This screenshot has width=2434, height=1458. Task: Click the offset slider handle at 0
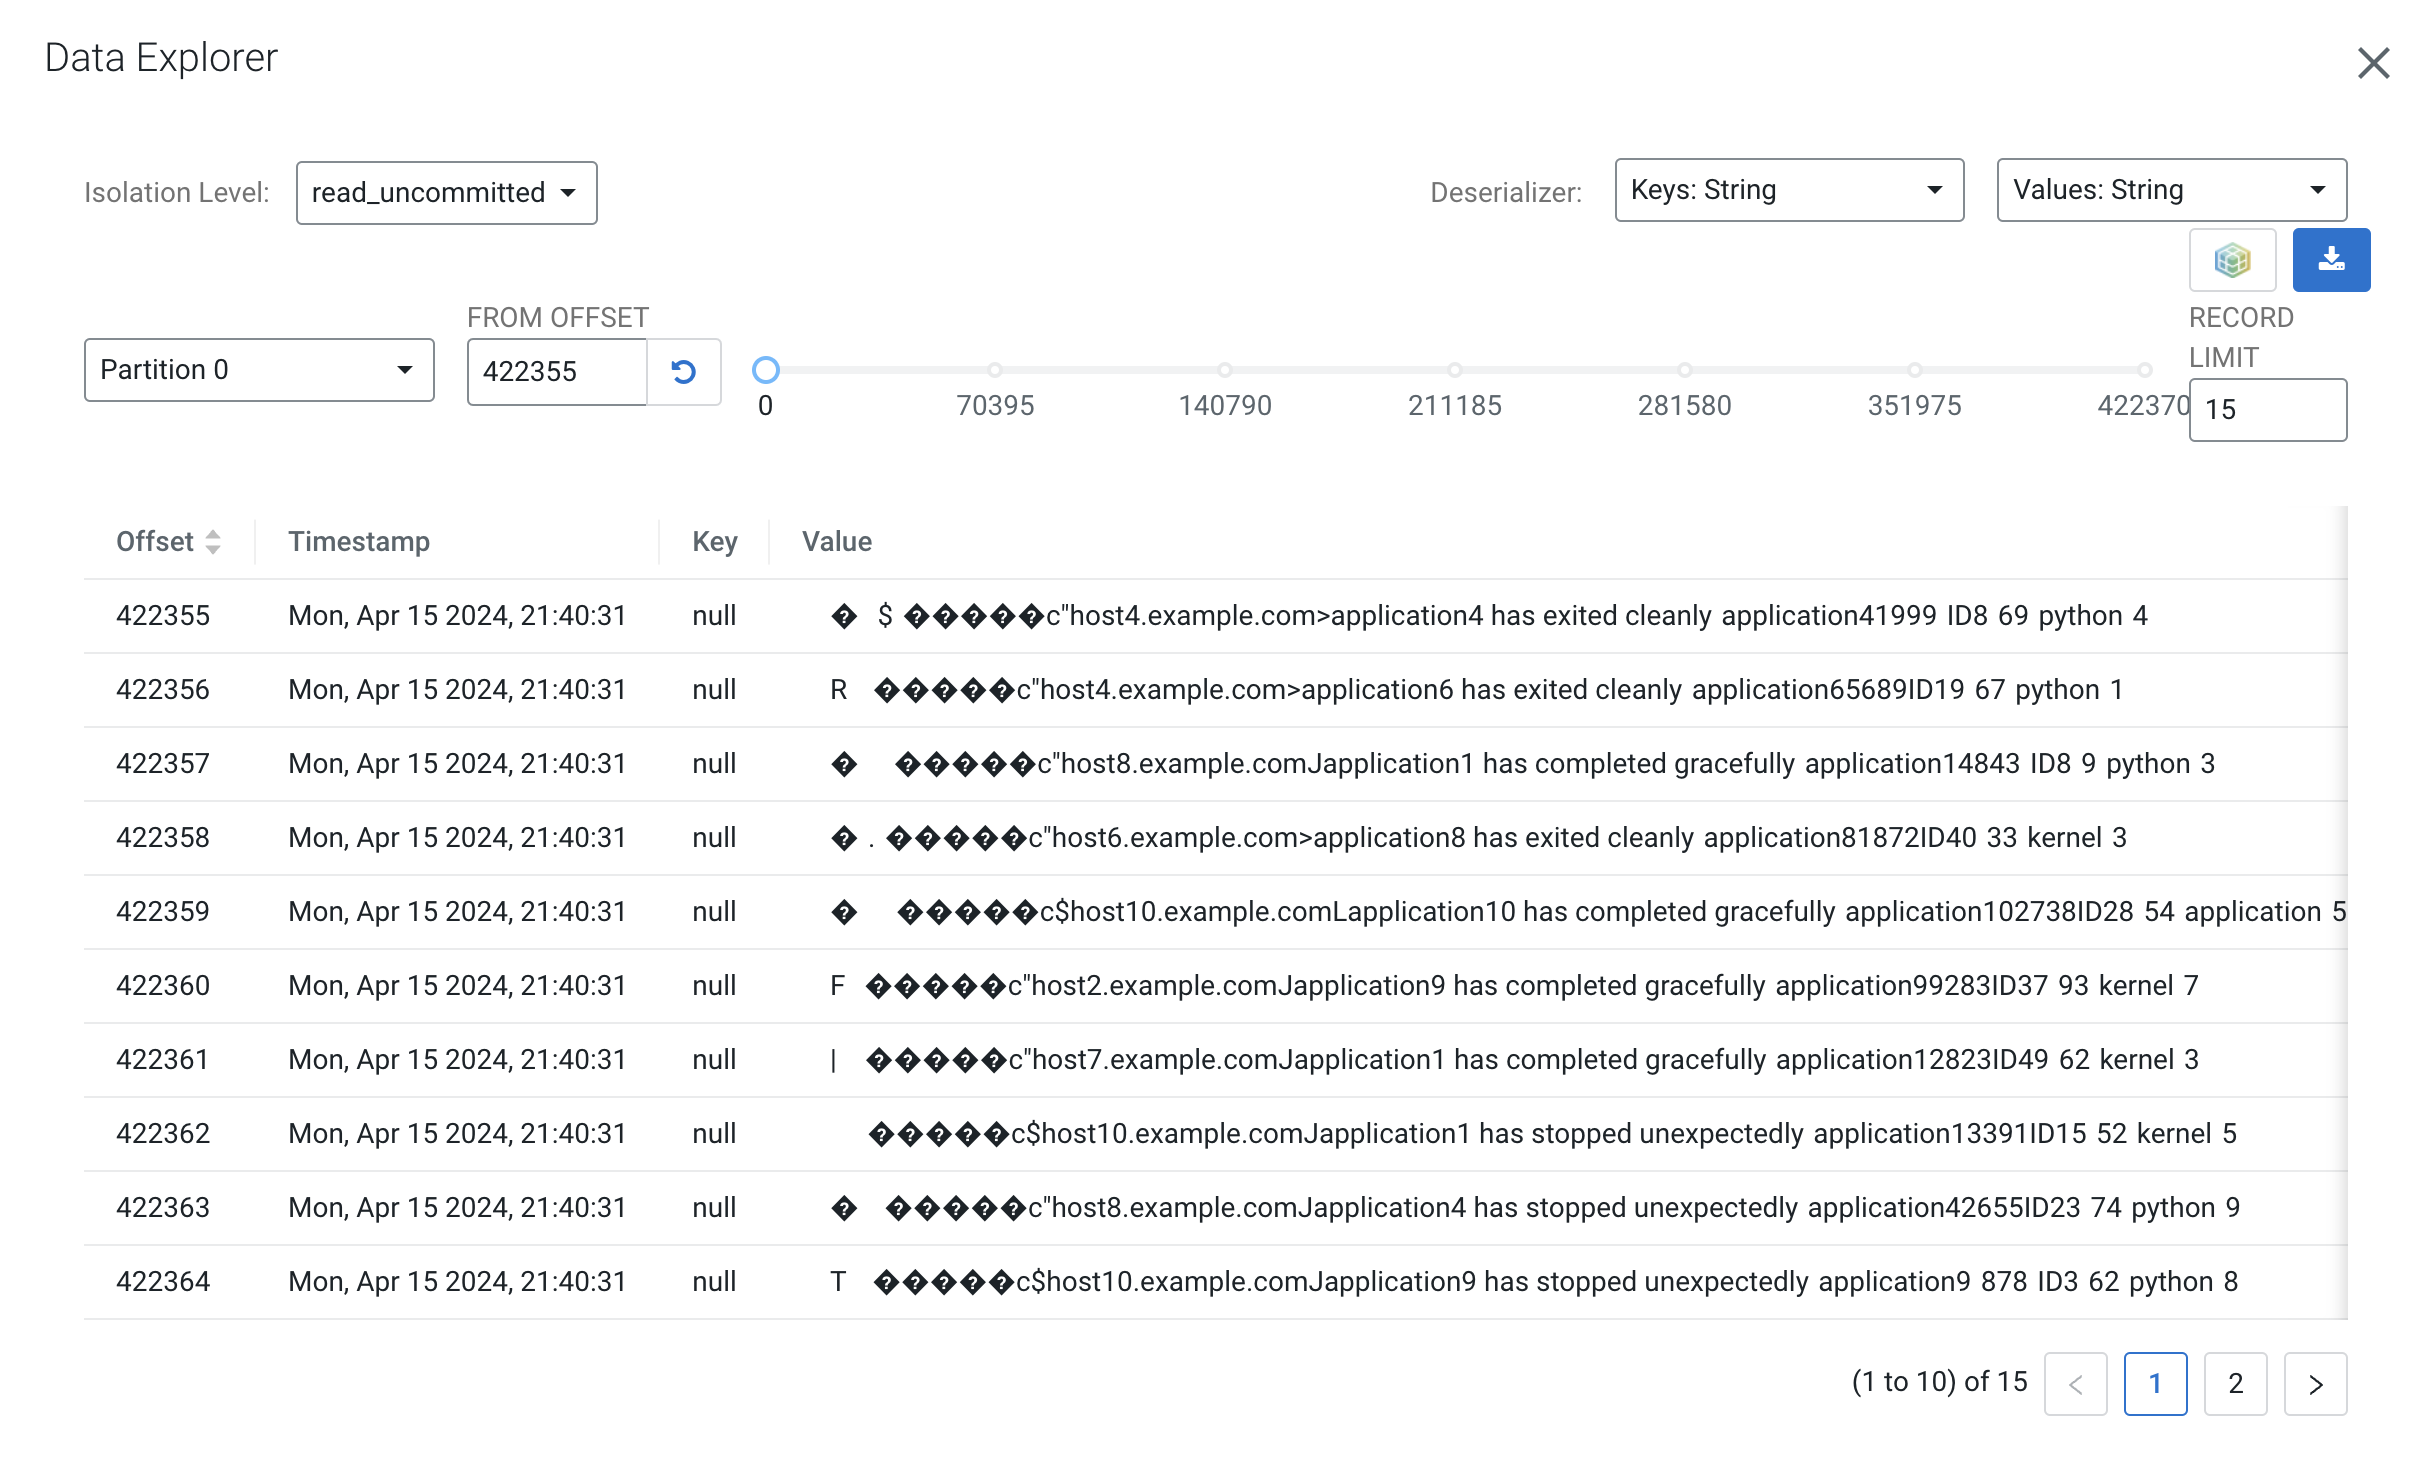click(765, 370)
